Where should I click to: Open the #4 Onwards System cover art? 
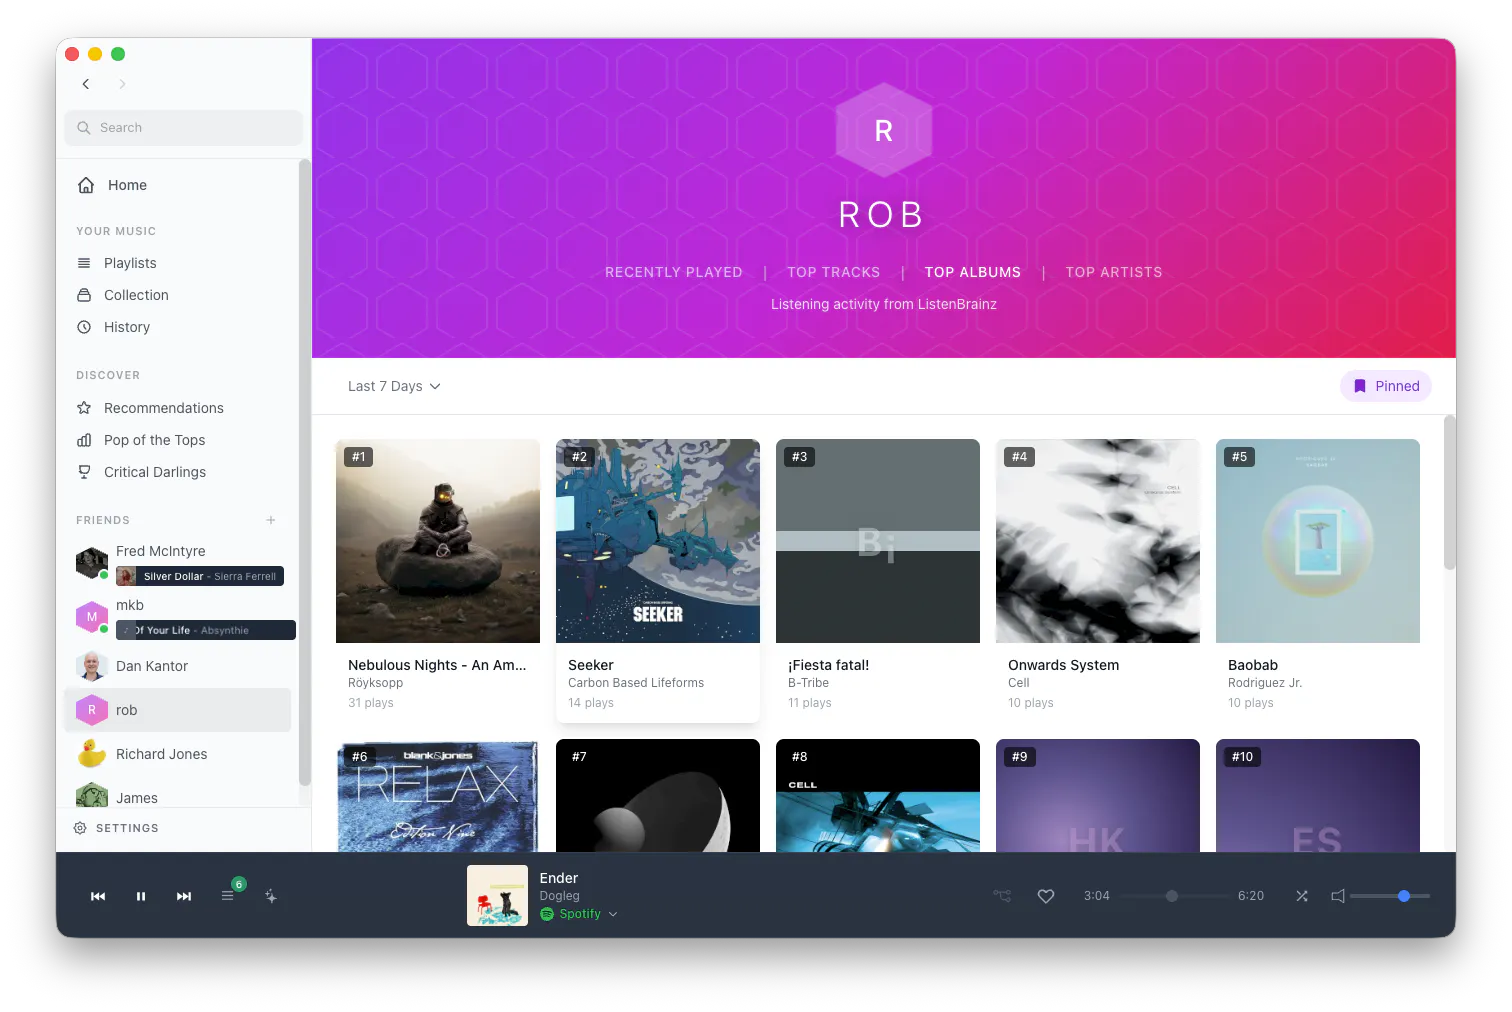[x=1098, y=541]
